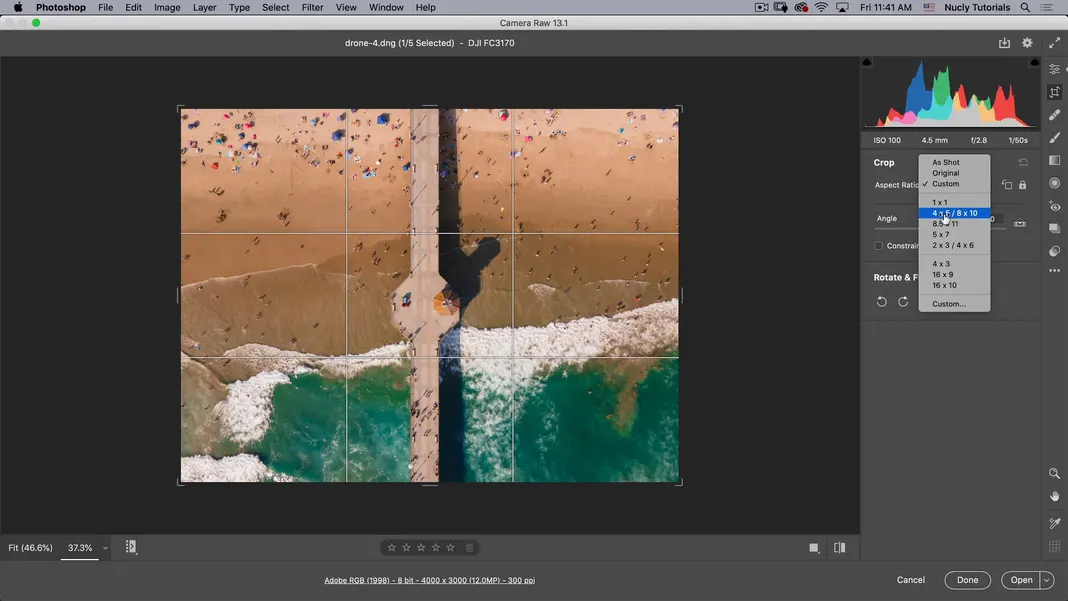Click the Wi-Fi status icon
The width and height of the screenshot is (1068, 601).
point(821,7)
